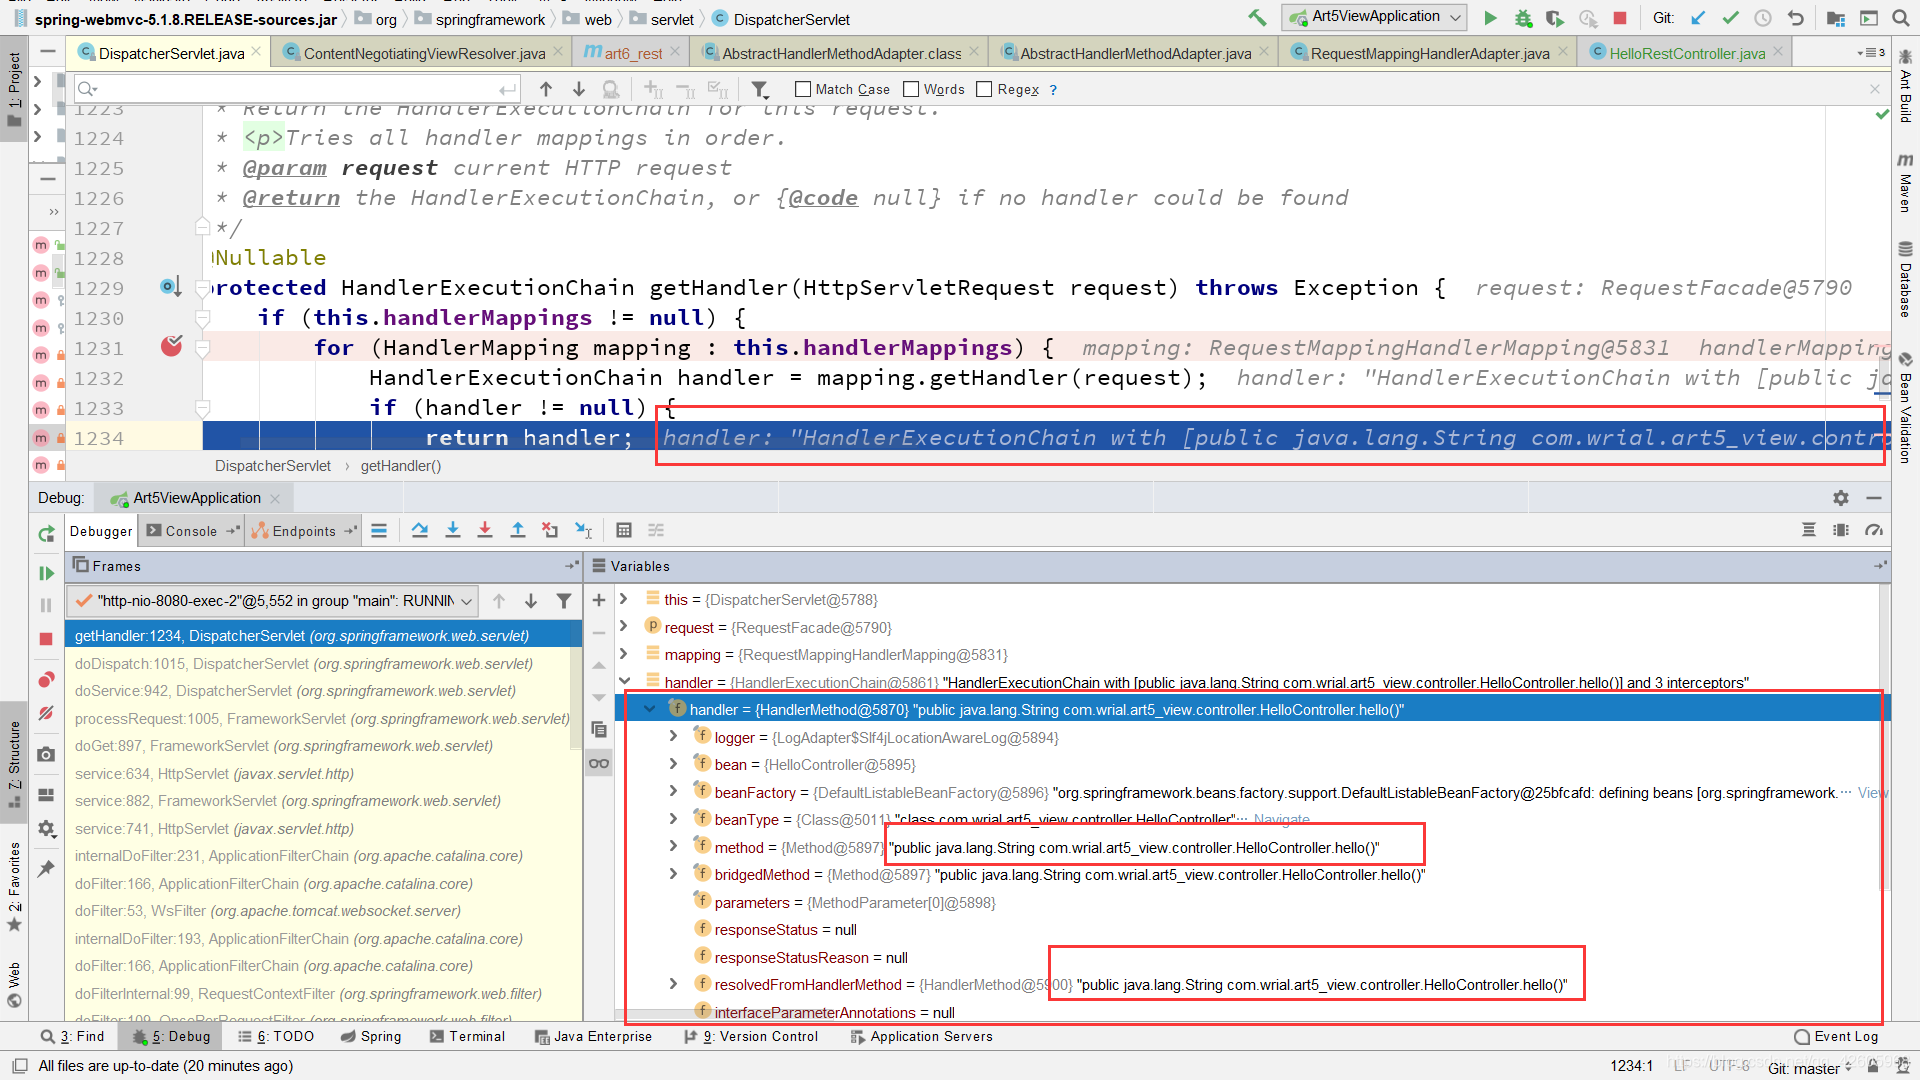Switch to HelloRestController.java tab

[x=1687, y=53]
